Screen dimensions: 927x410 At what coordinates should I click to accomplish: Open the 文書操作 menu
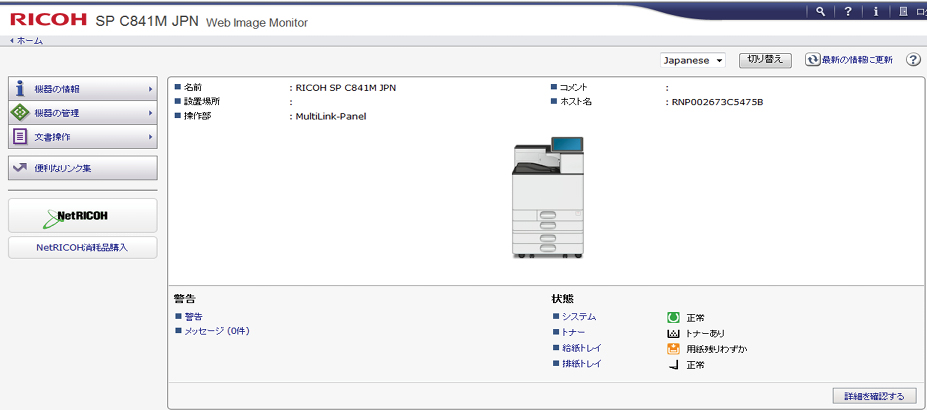82,136
